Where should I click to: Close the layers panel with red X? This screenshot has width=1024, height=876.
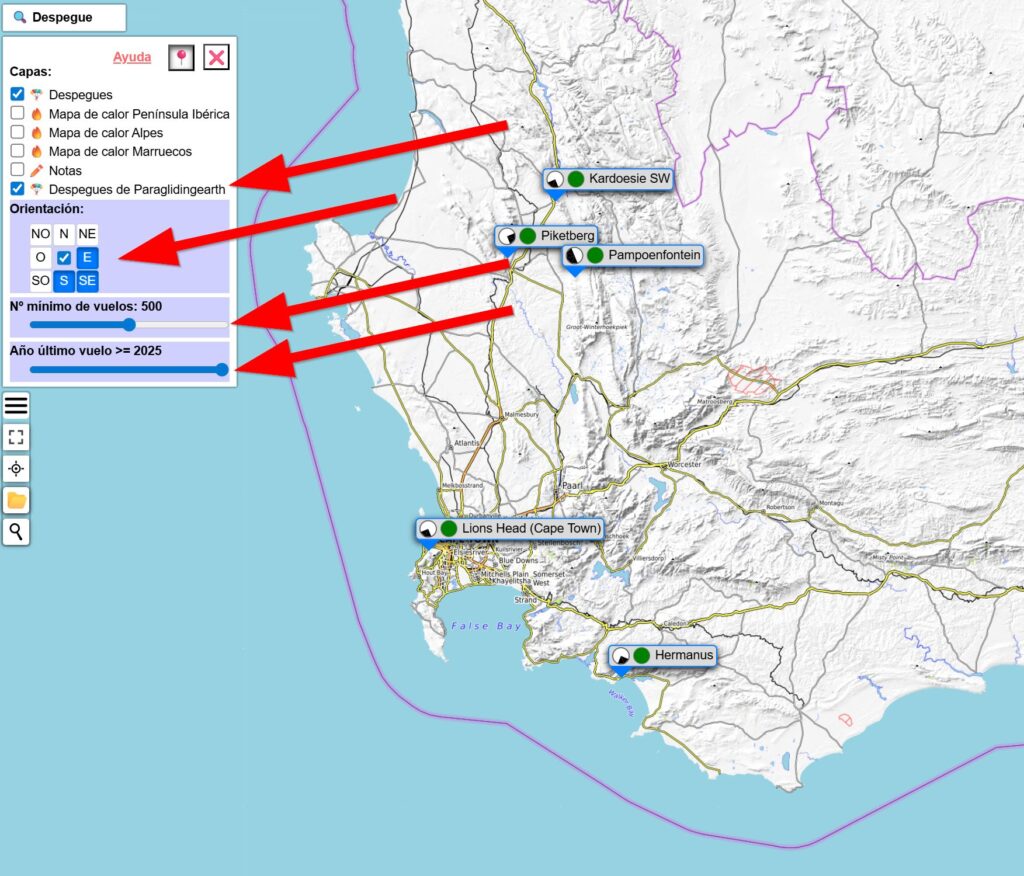(x=216, y=57)
